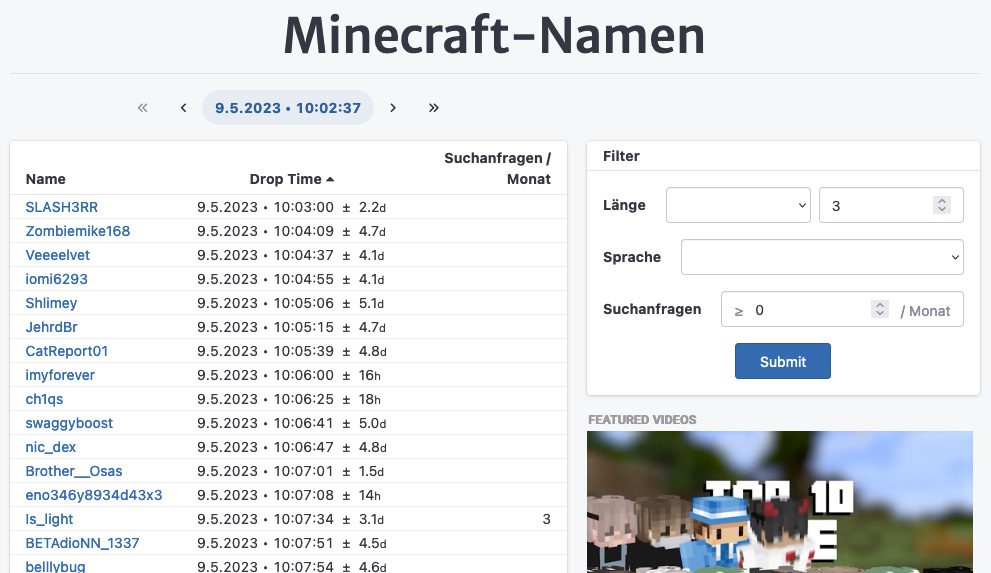
Task: Click drop time 10:04:09 ± 4.7d
Action: pos(291,231)
